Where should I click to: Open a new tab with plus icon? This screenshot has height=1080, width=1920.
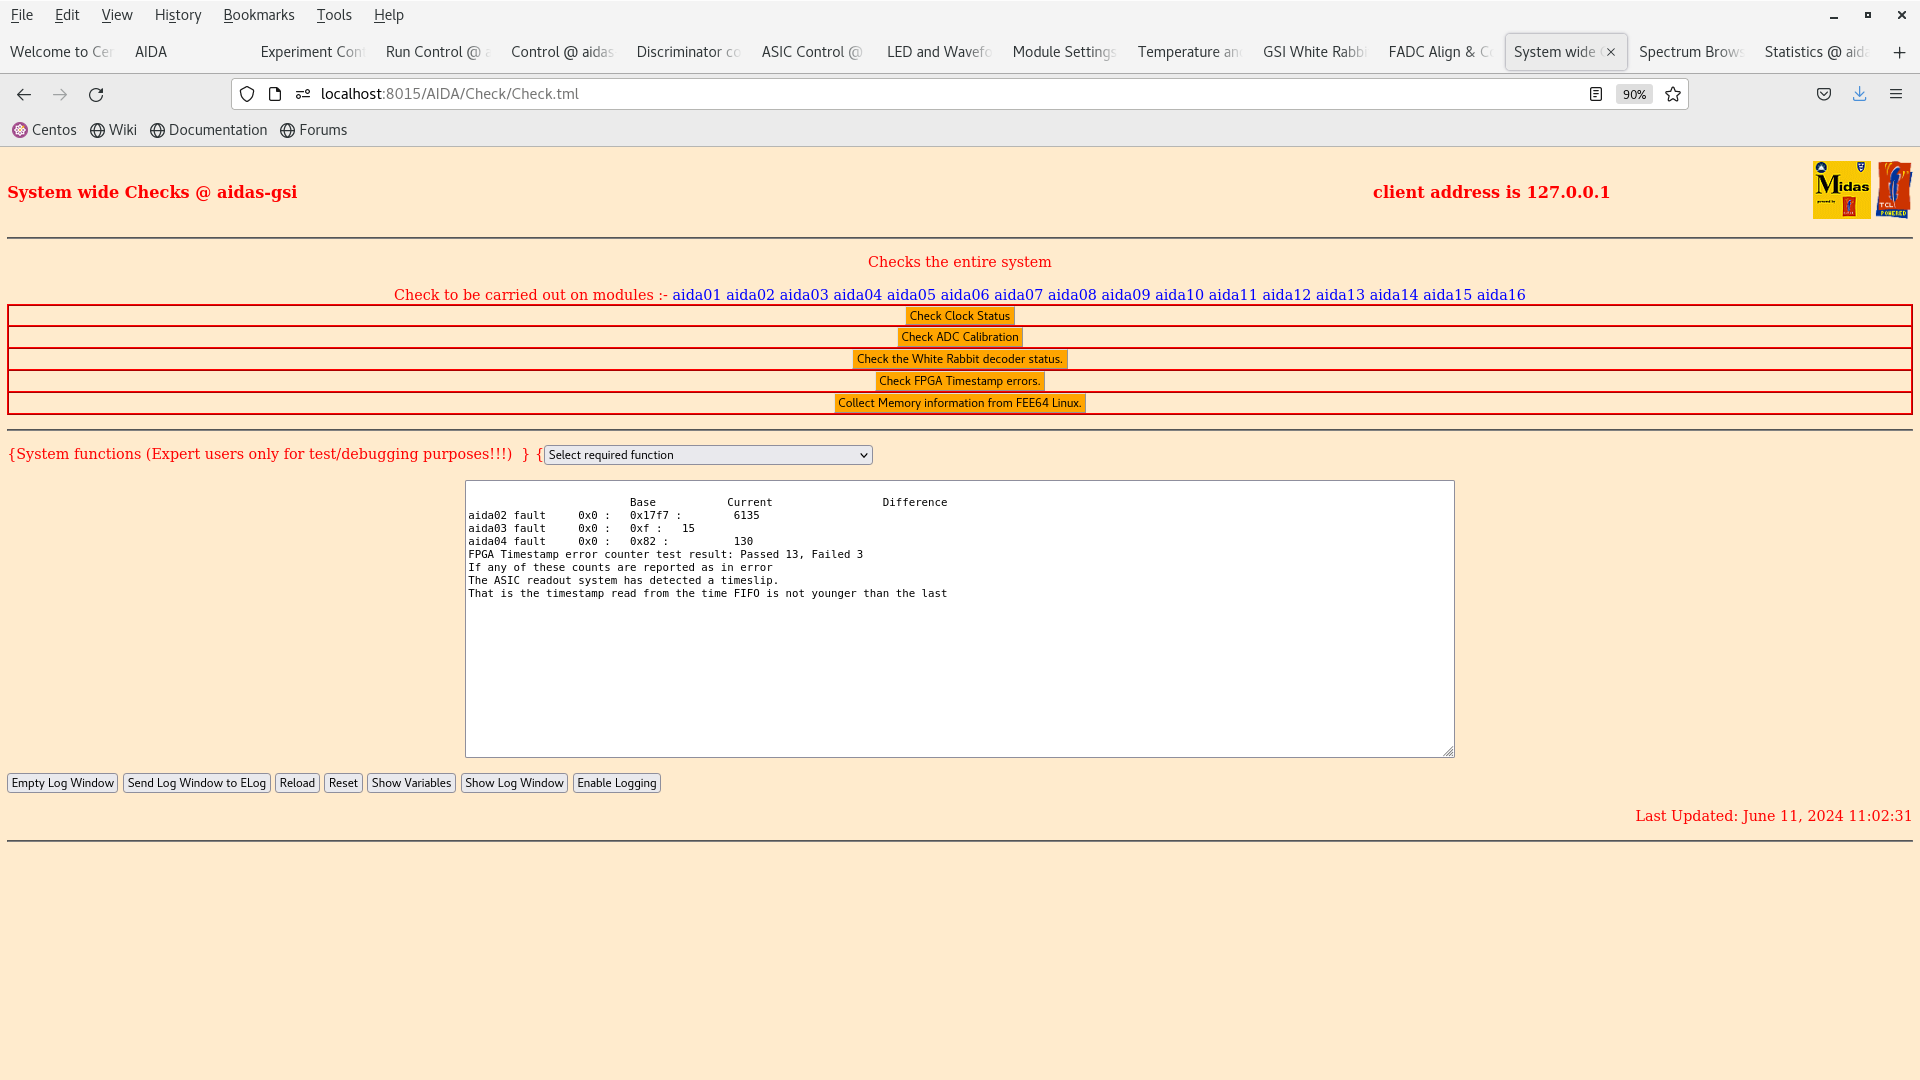1899,52
